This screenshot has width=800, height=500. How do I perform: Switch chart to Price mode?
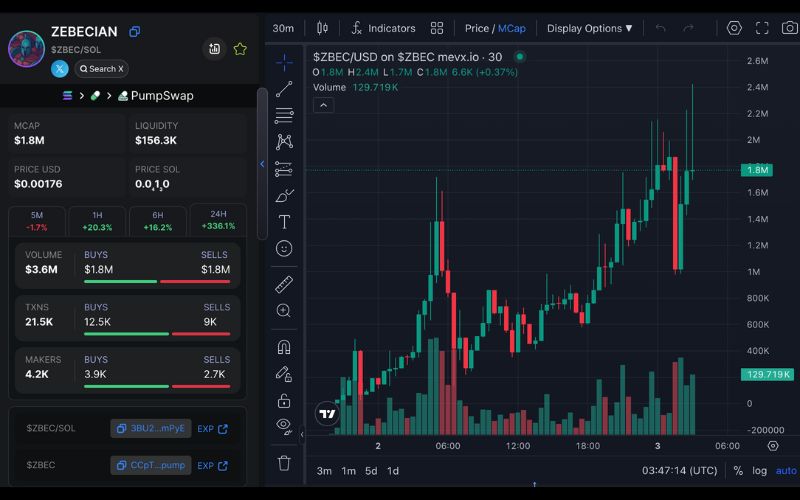tap(477, 29)
